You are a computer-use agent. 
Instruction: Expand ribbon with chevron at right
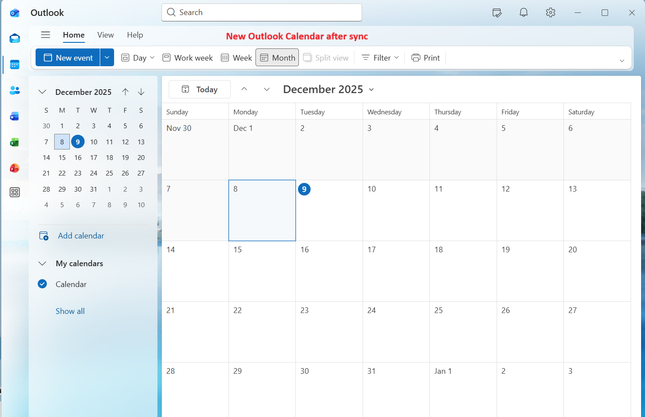[622, 61]
